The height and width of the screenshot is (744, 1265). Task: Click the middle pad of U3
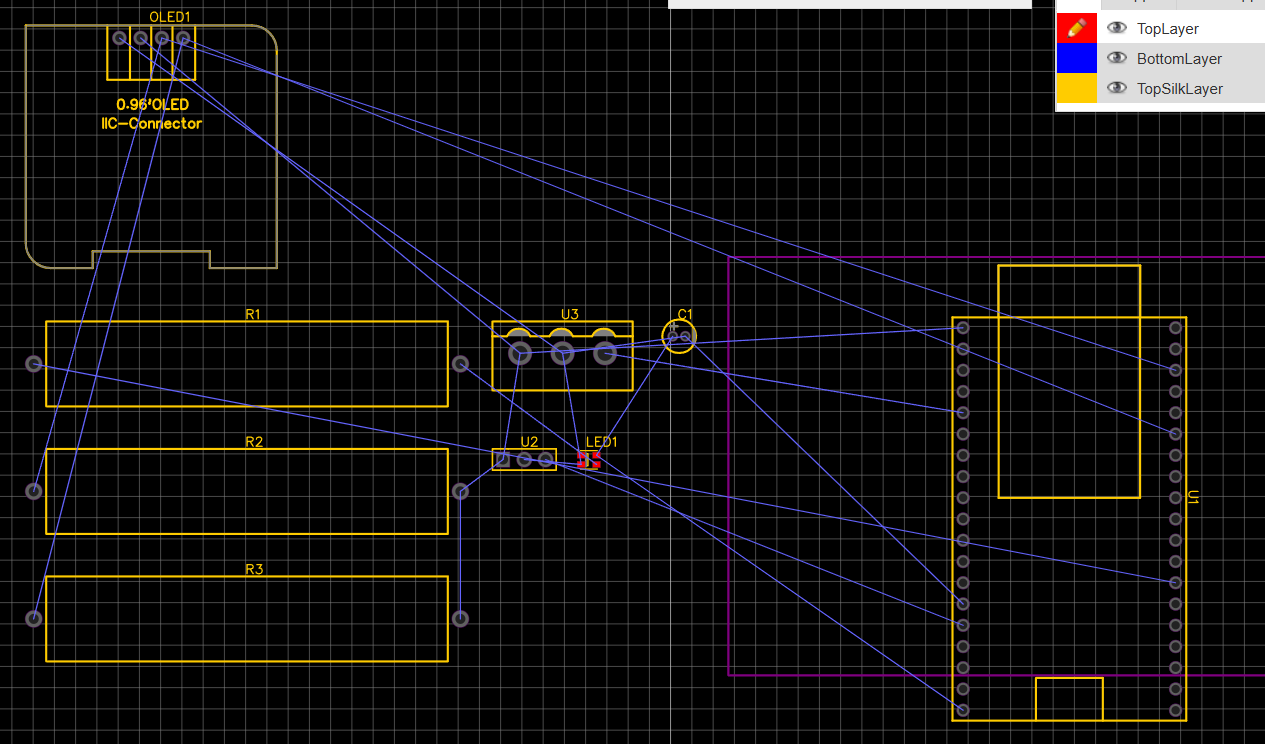(x=563, y=352)
